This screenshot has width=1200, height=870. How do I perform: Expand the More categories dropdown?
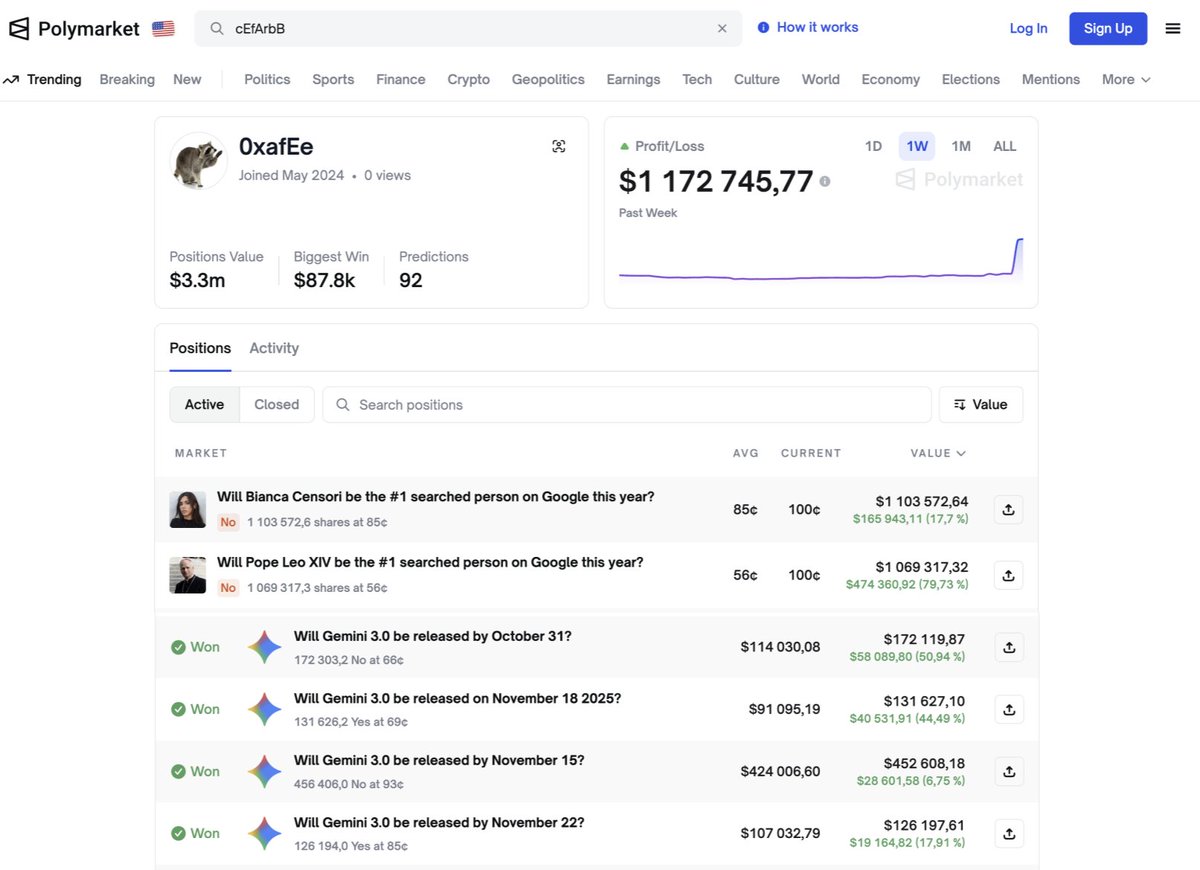(1126, 80)
